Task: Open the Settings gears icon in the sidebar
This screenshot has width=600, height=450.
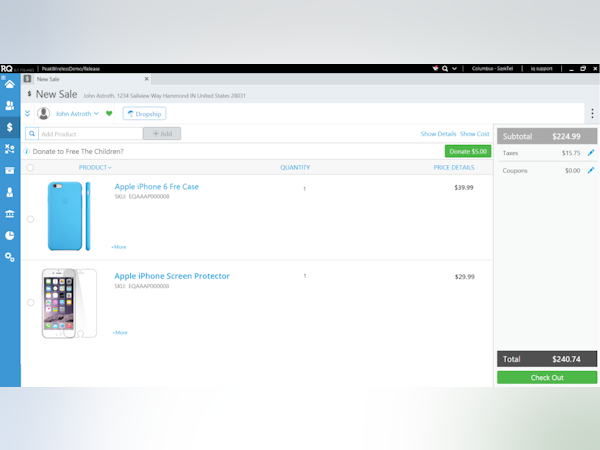Action: coord(10,257)
